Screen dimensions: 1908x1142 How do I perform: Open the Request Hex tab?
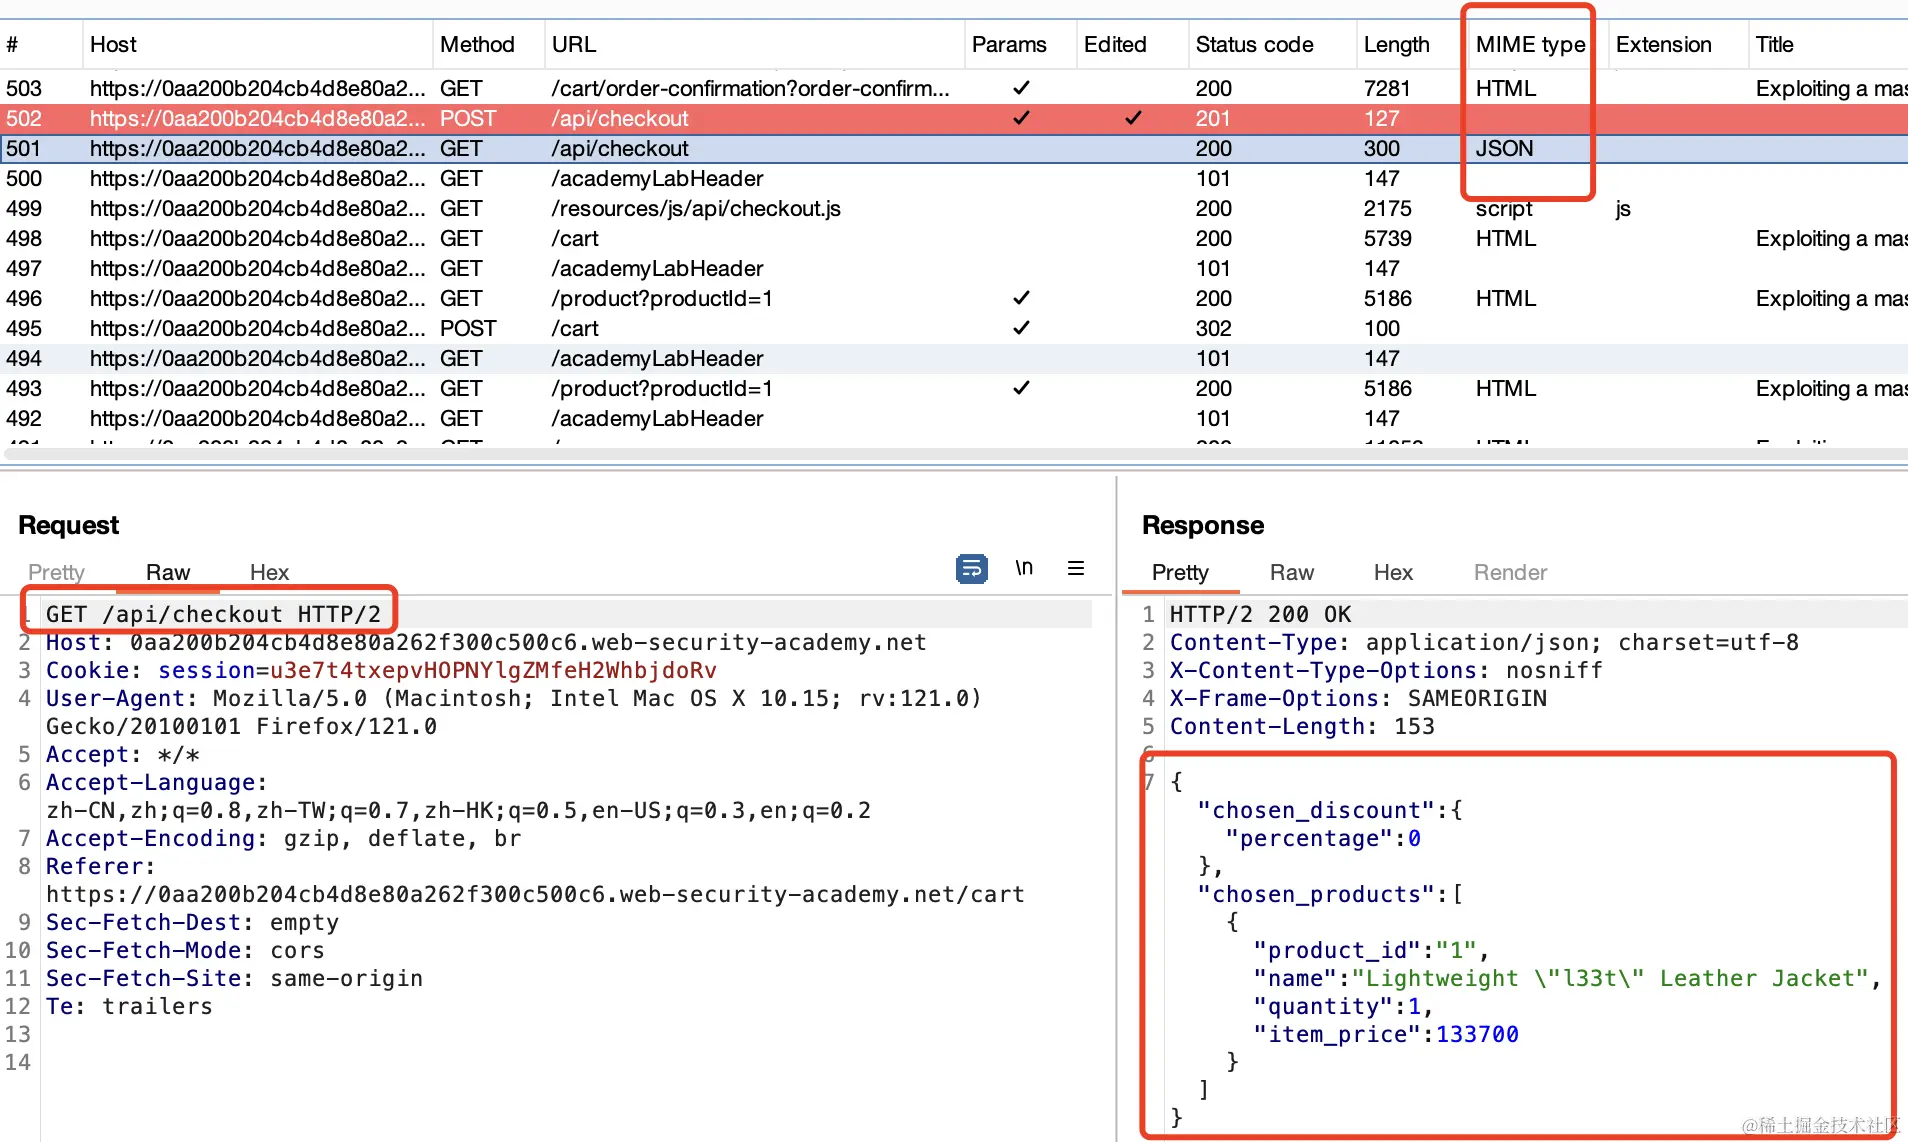pos(269,572)
